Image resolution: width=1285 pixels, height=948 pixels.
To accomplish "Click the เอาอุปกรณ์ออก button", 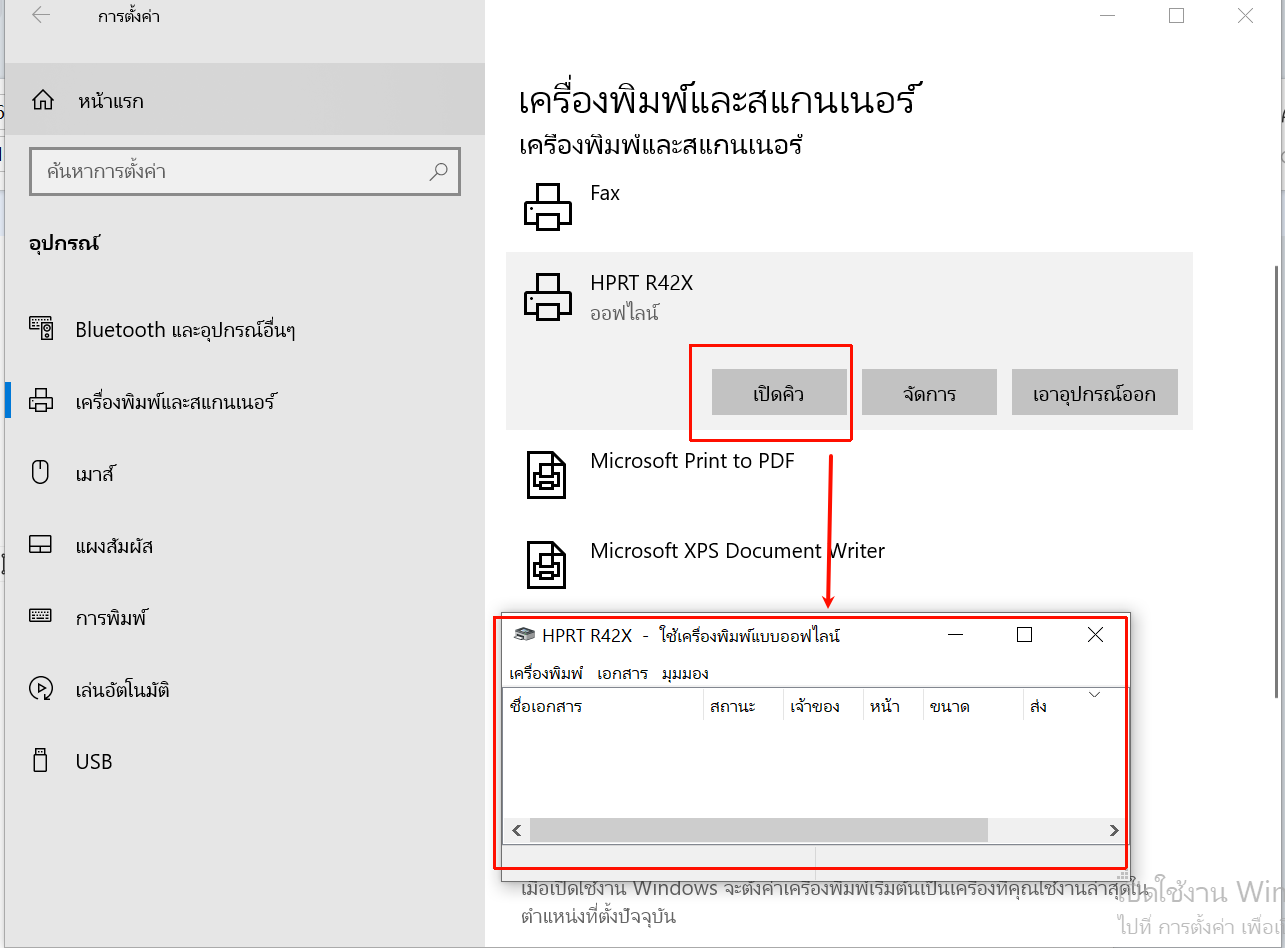I will [1094, 393].
